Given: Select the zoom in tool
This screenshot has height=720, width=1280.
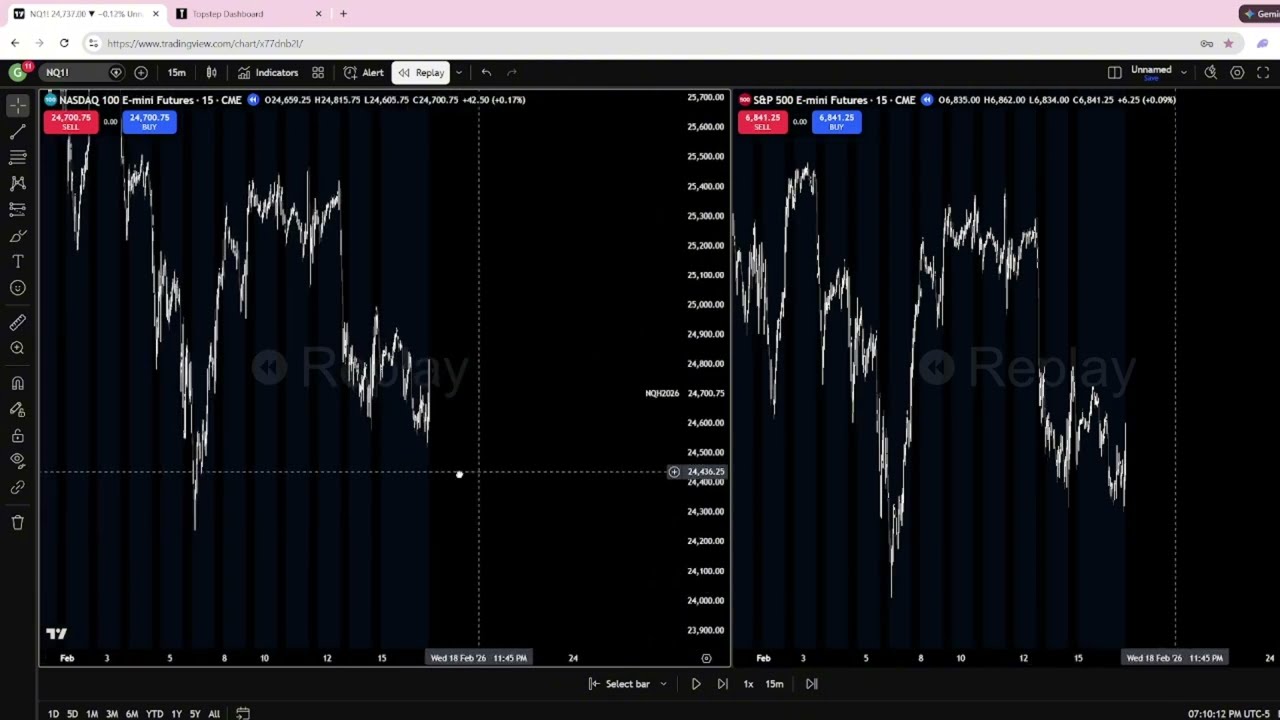Looking at the screenshot, I should tap(17, 348).
